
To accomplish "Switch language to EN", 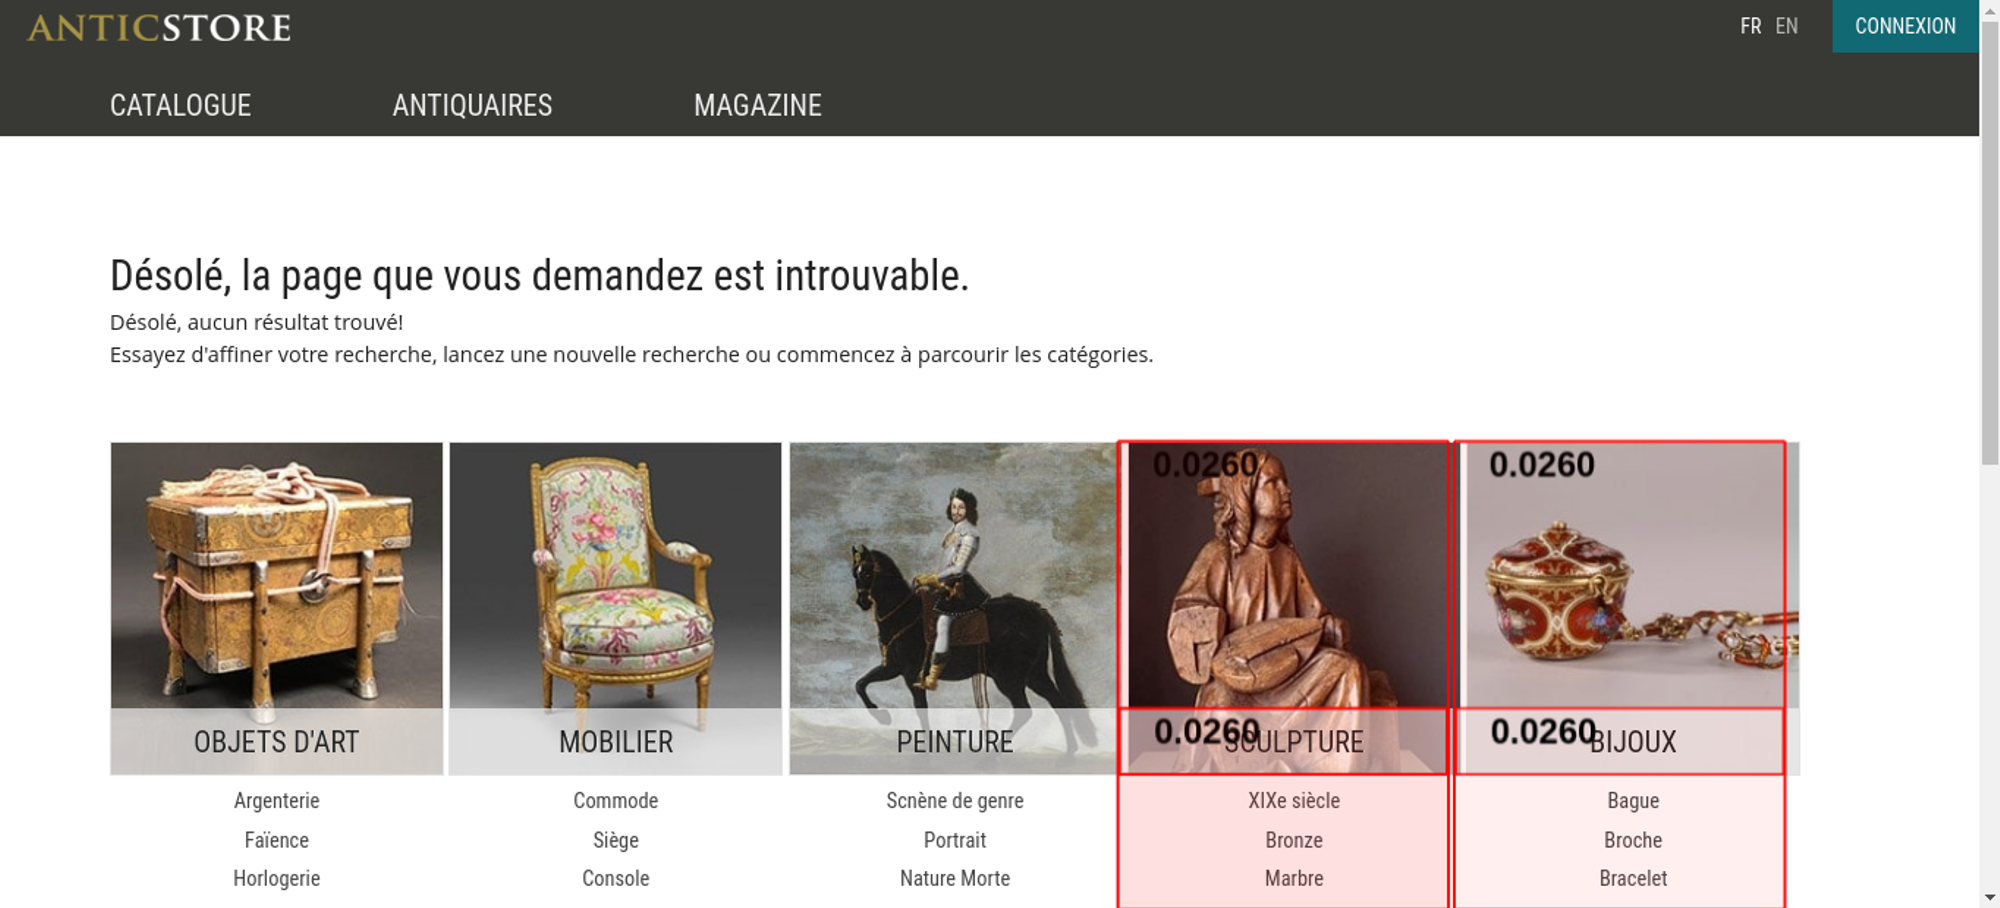I will 1786,26.
